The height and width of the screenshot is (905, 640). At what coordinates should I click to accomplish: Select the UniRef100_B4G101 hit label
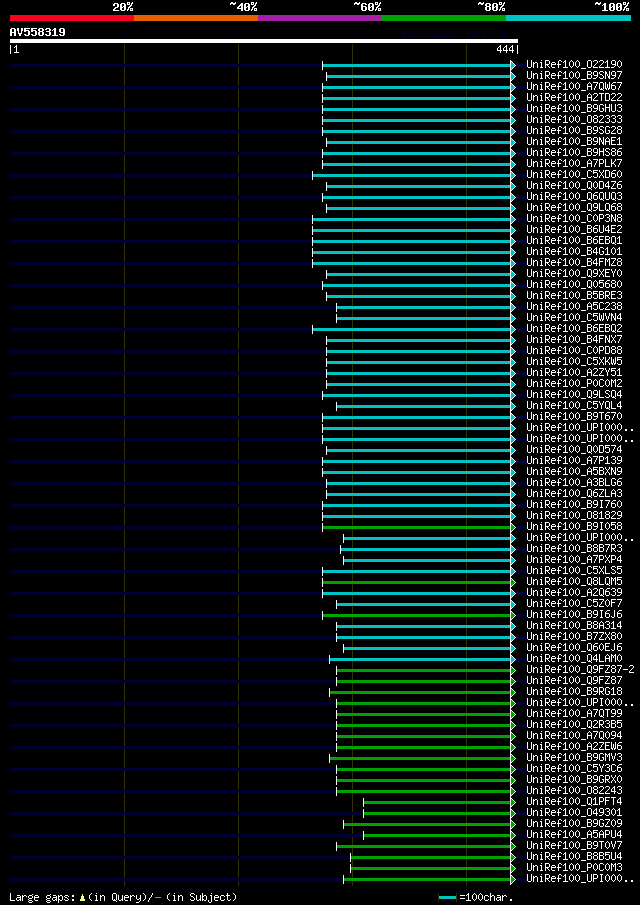coord(574,251)
